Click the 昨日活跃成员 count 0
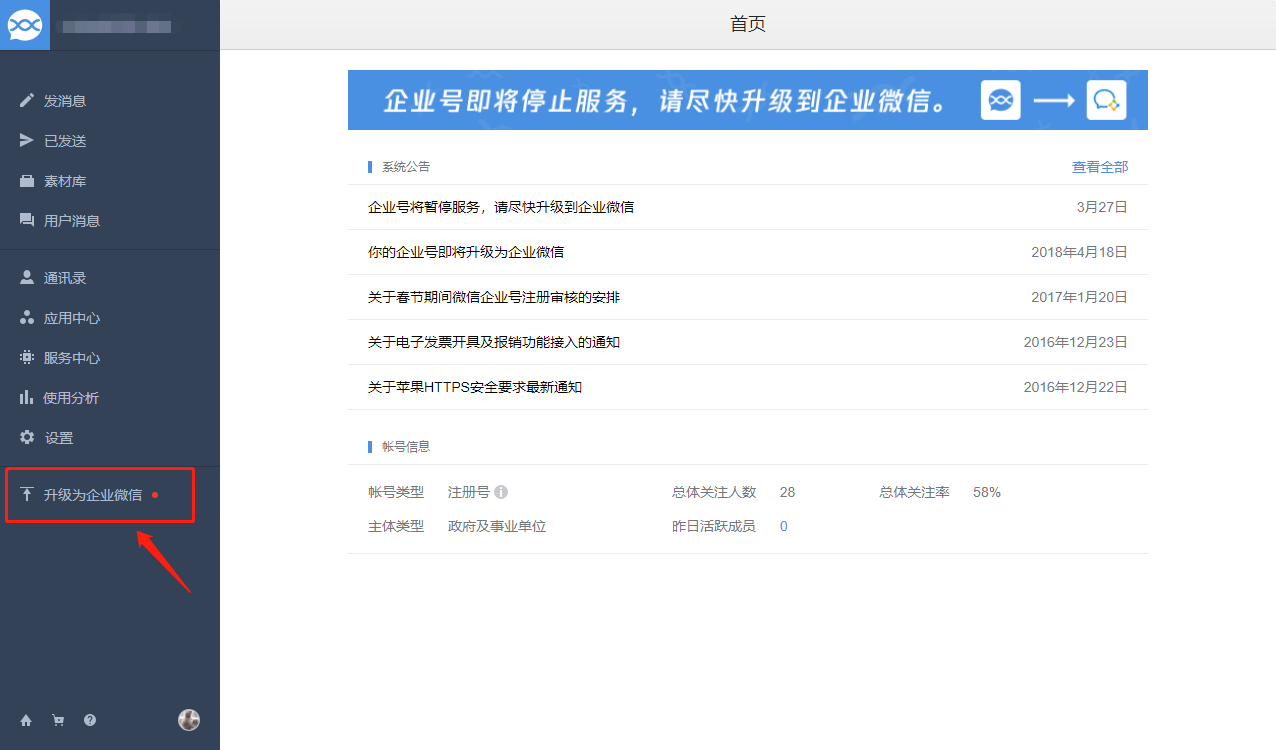 [x=784, y=526]
